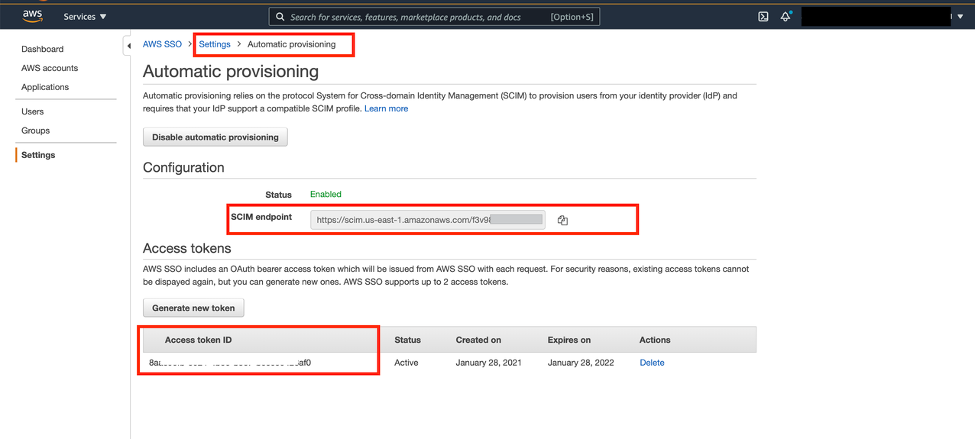Image resolution: width=977 pixels, height=439 pixels.
Task: Collapse the left navigation sidebar arrow
Action: (x=128, y=45)
